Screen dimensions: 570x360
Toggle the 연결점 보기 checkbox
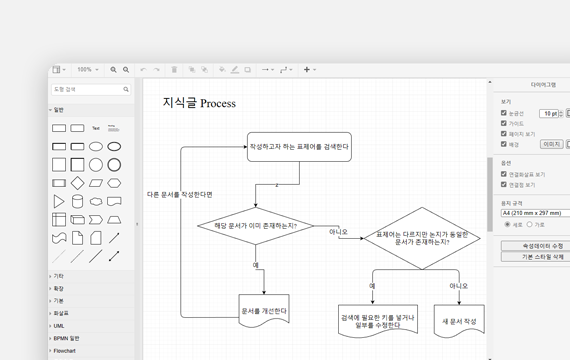[503, 184]
